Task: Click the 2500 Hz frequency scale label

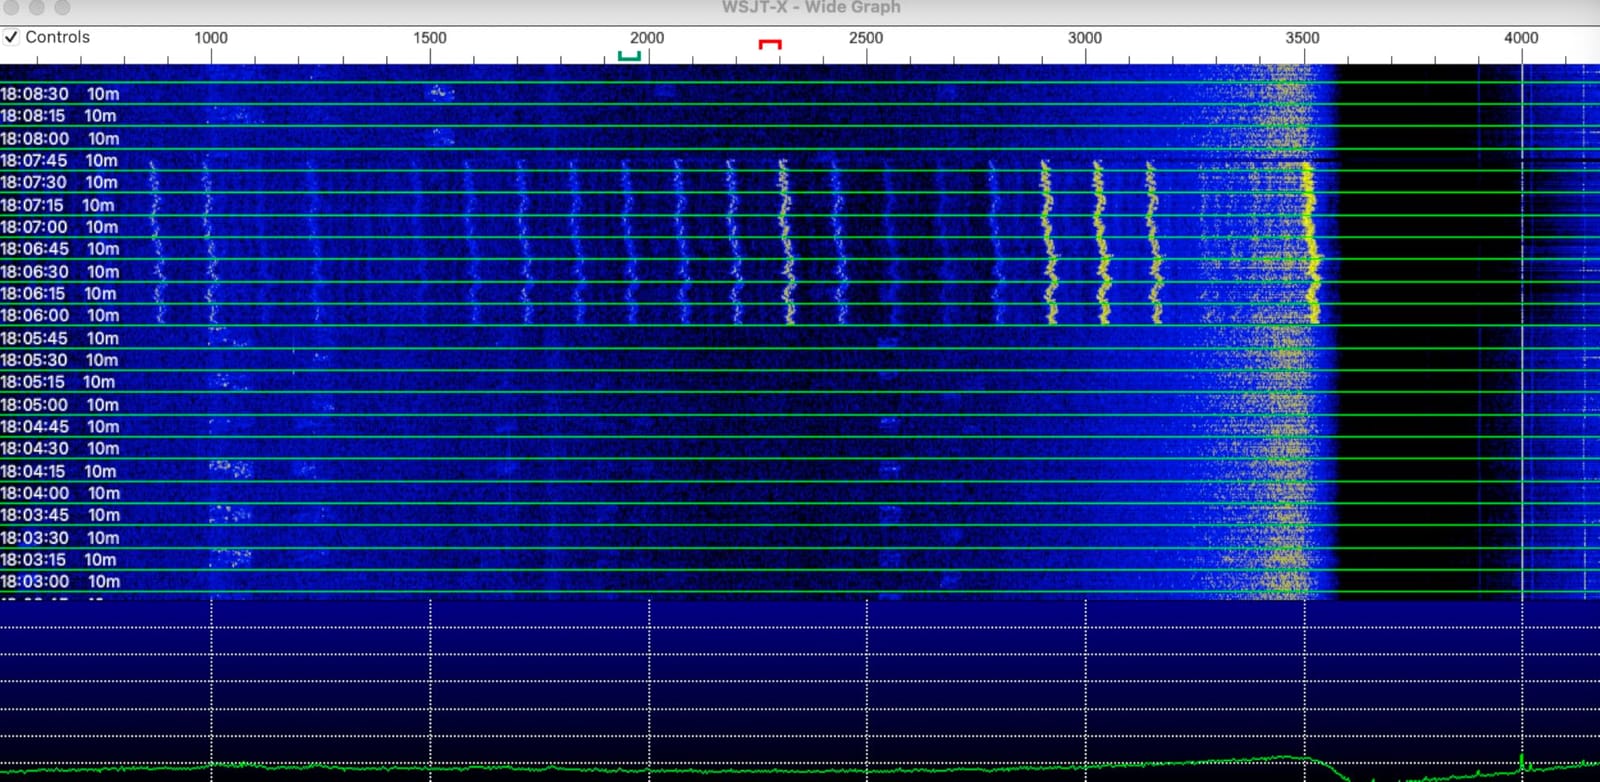Action: [x=866, y=38]
